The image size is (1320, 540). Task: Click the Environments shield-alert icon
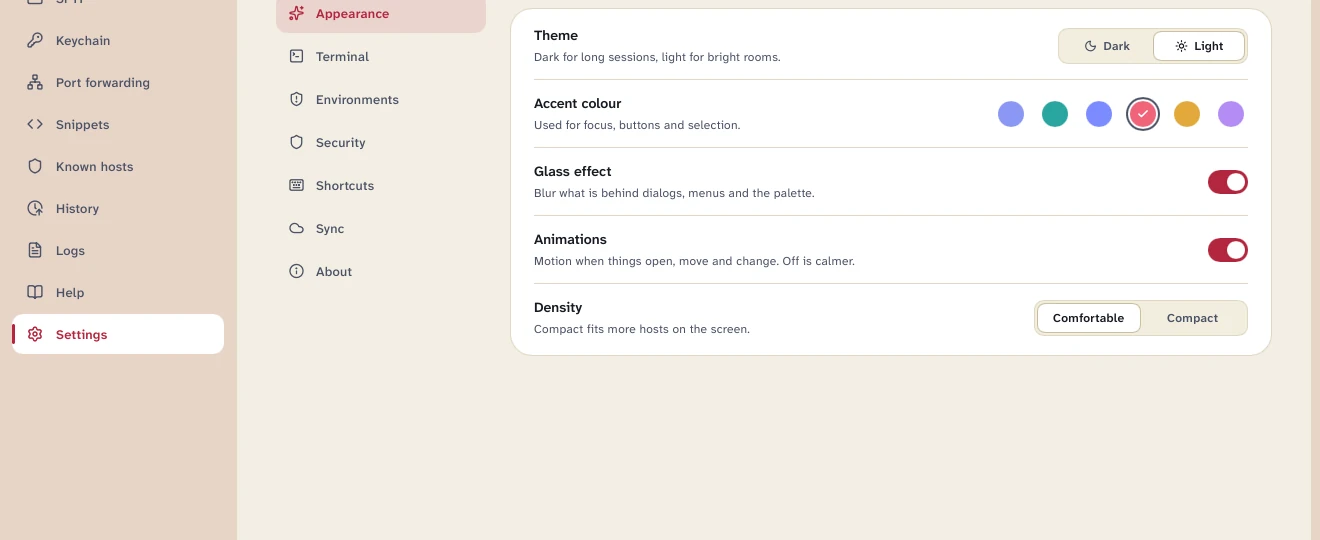click(296, 100)
